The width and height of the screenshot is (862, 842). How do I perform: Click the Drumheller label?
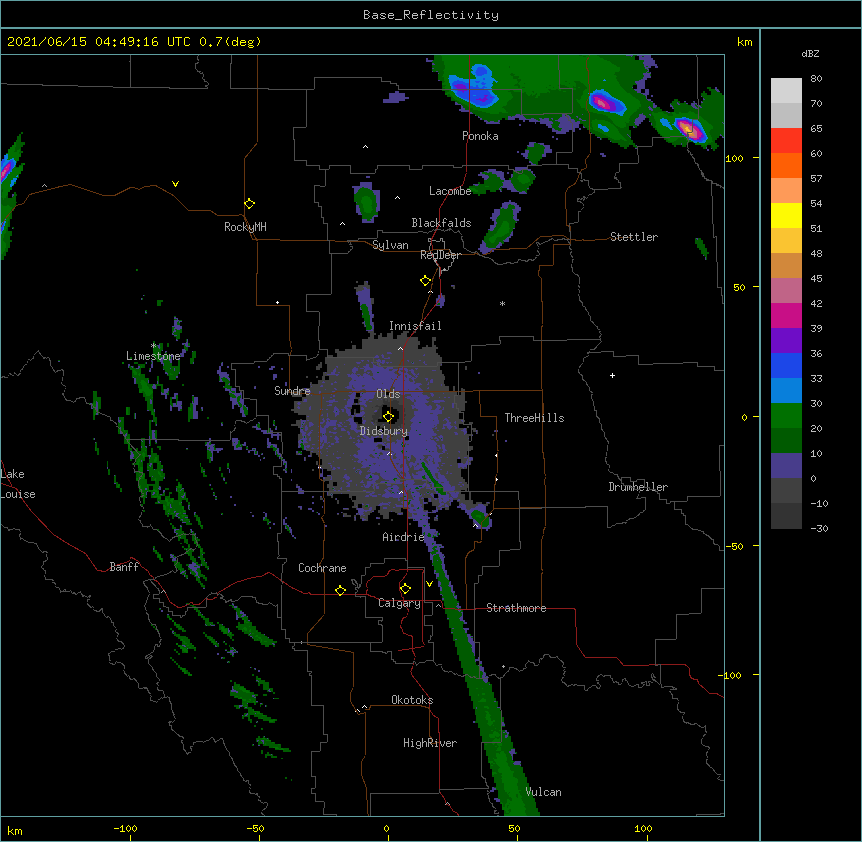pos(638,487)
